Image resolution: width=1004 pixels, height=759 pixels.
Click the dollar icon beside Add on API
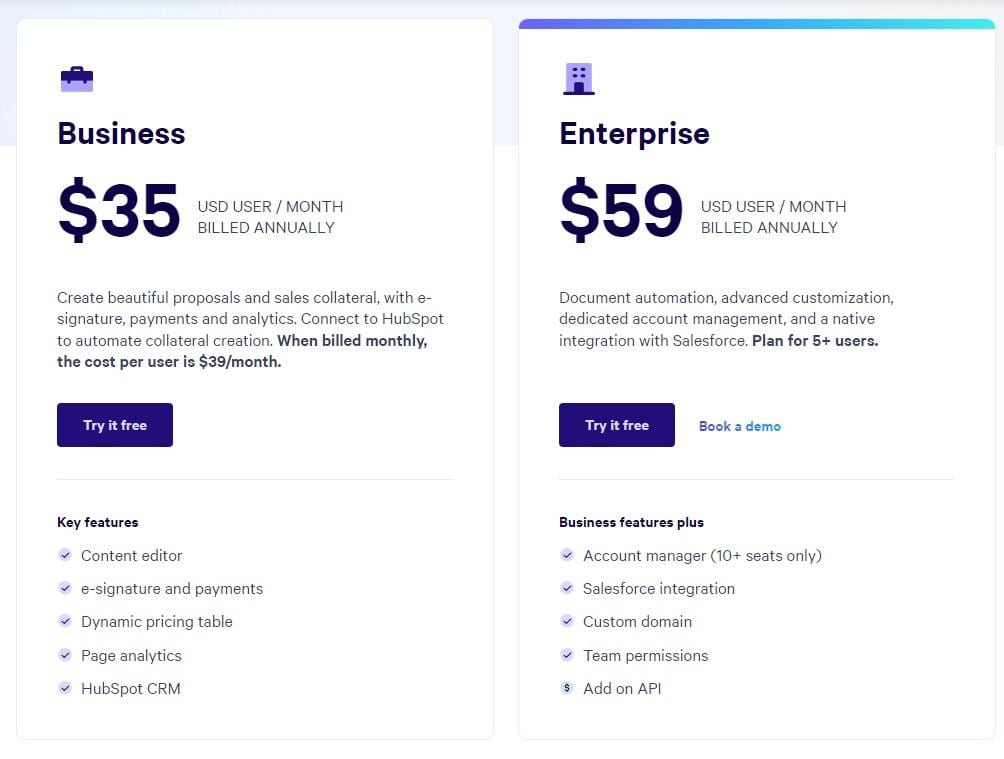(567, 689)
